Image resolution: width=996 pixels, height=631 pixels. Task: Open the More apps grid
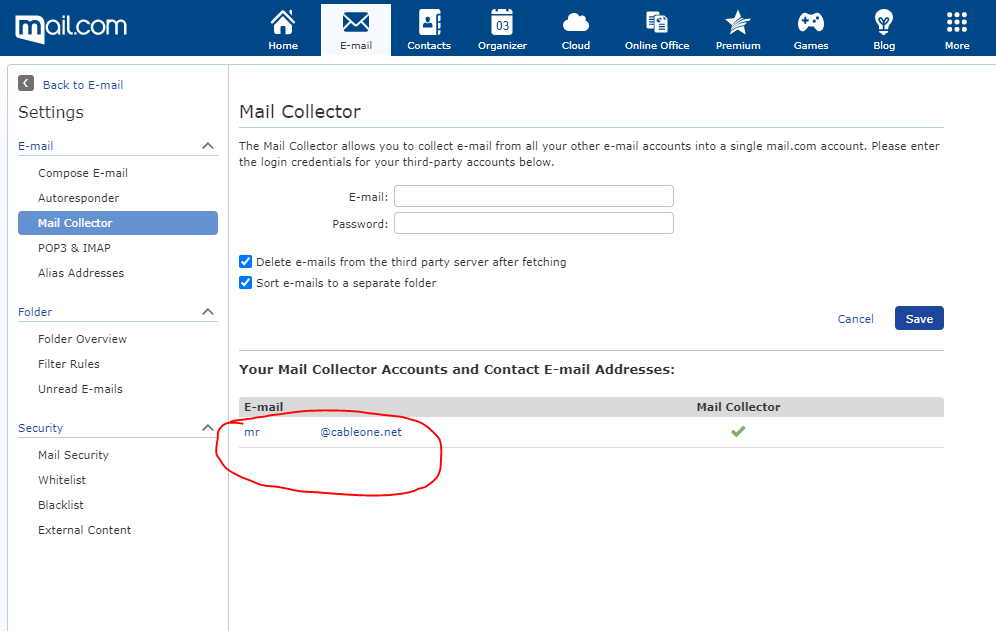957,30
